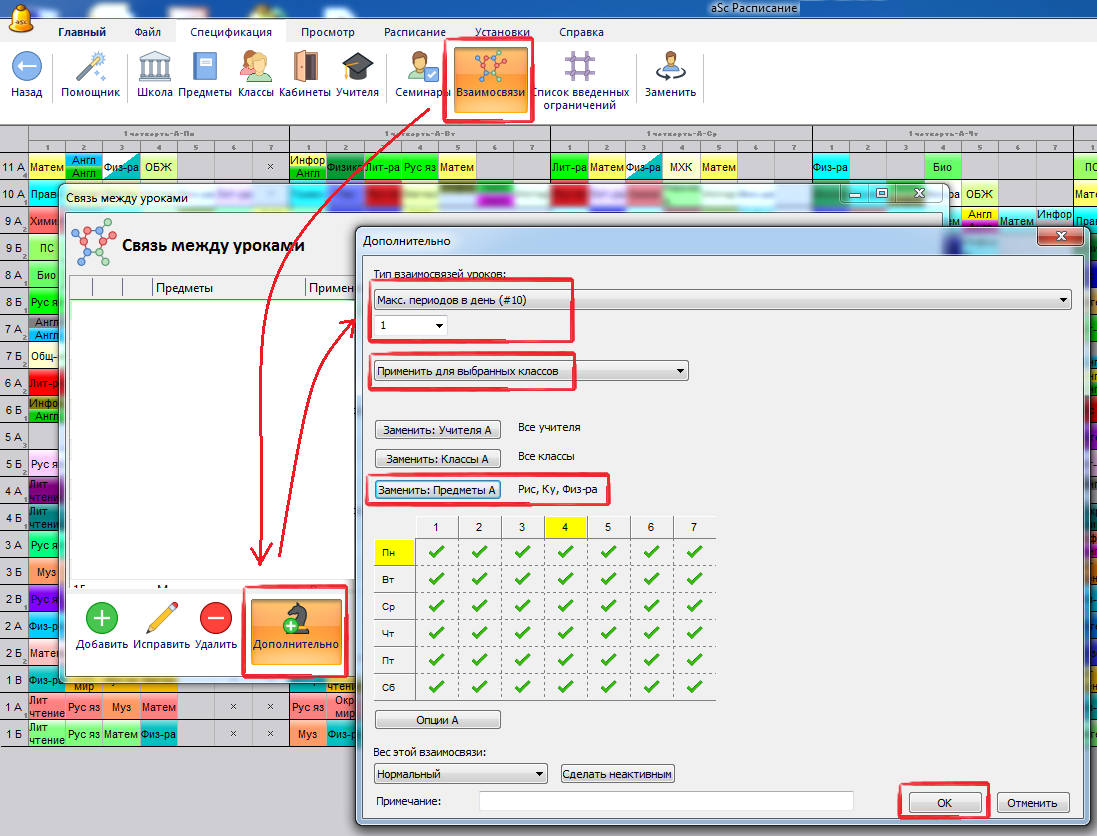1097x836 pixels.
Task: Toggle the Пн period 1 checkmark
Action: coord(435,551)
